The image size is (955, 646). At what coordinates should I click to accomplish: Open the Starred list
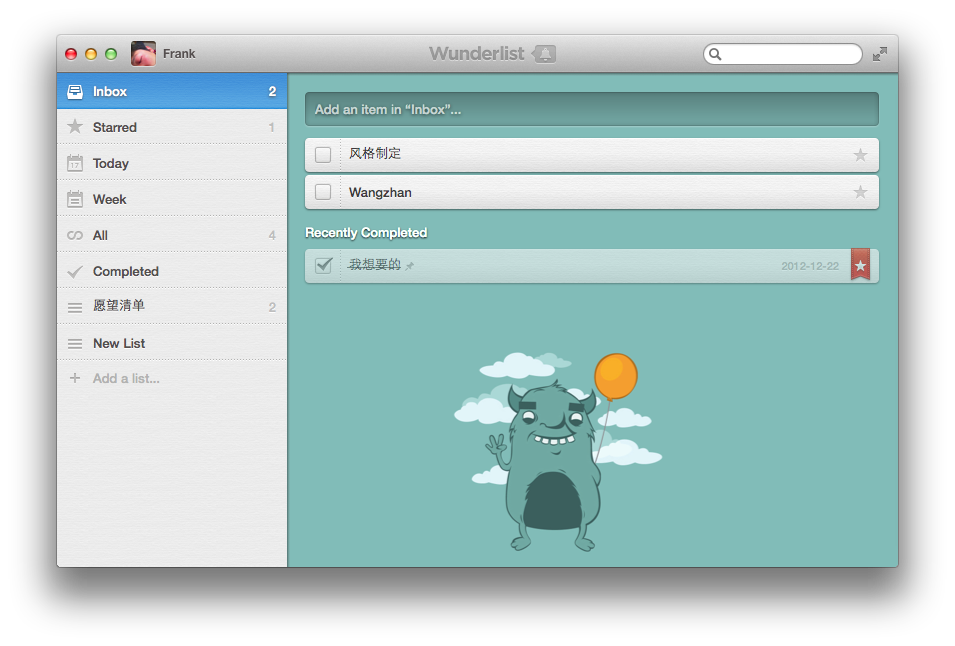click(172, 127)
